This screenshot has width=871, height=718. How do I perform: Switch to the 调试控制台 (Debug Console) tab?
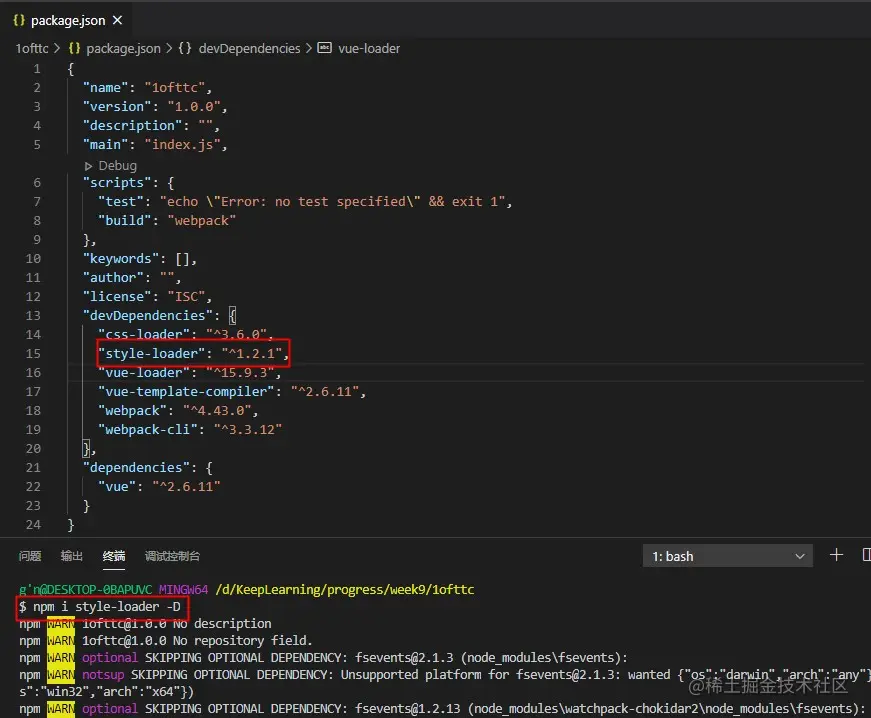pyautogui.click(x=172, y=556)
